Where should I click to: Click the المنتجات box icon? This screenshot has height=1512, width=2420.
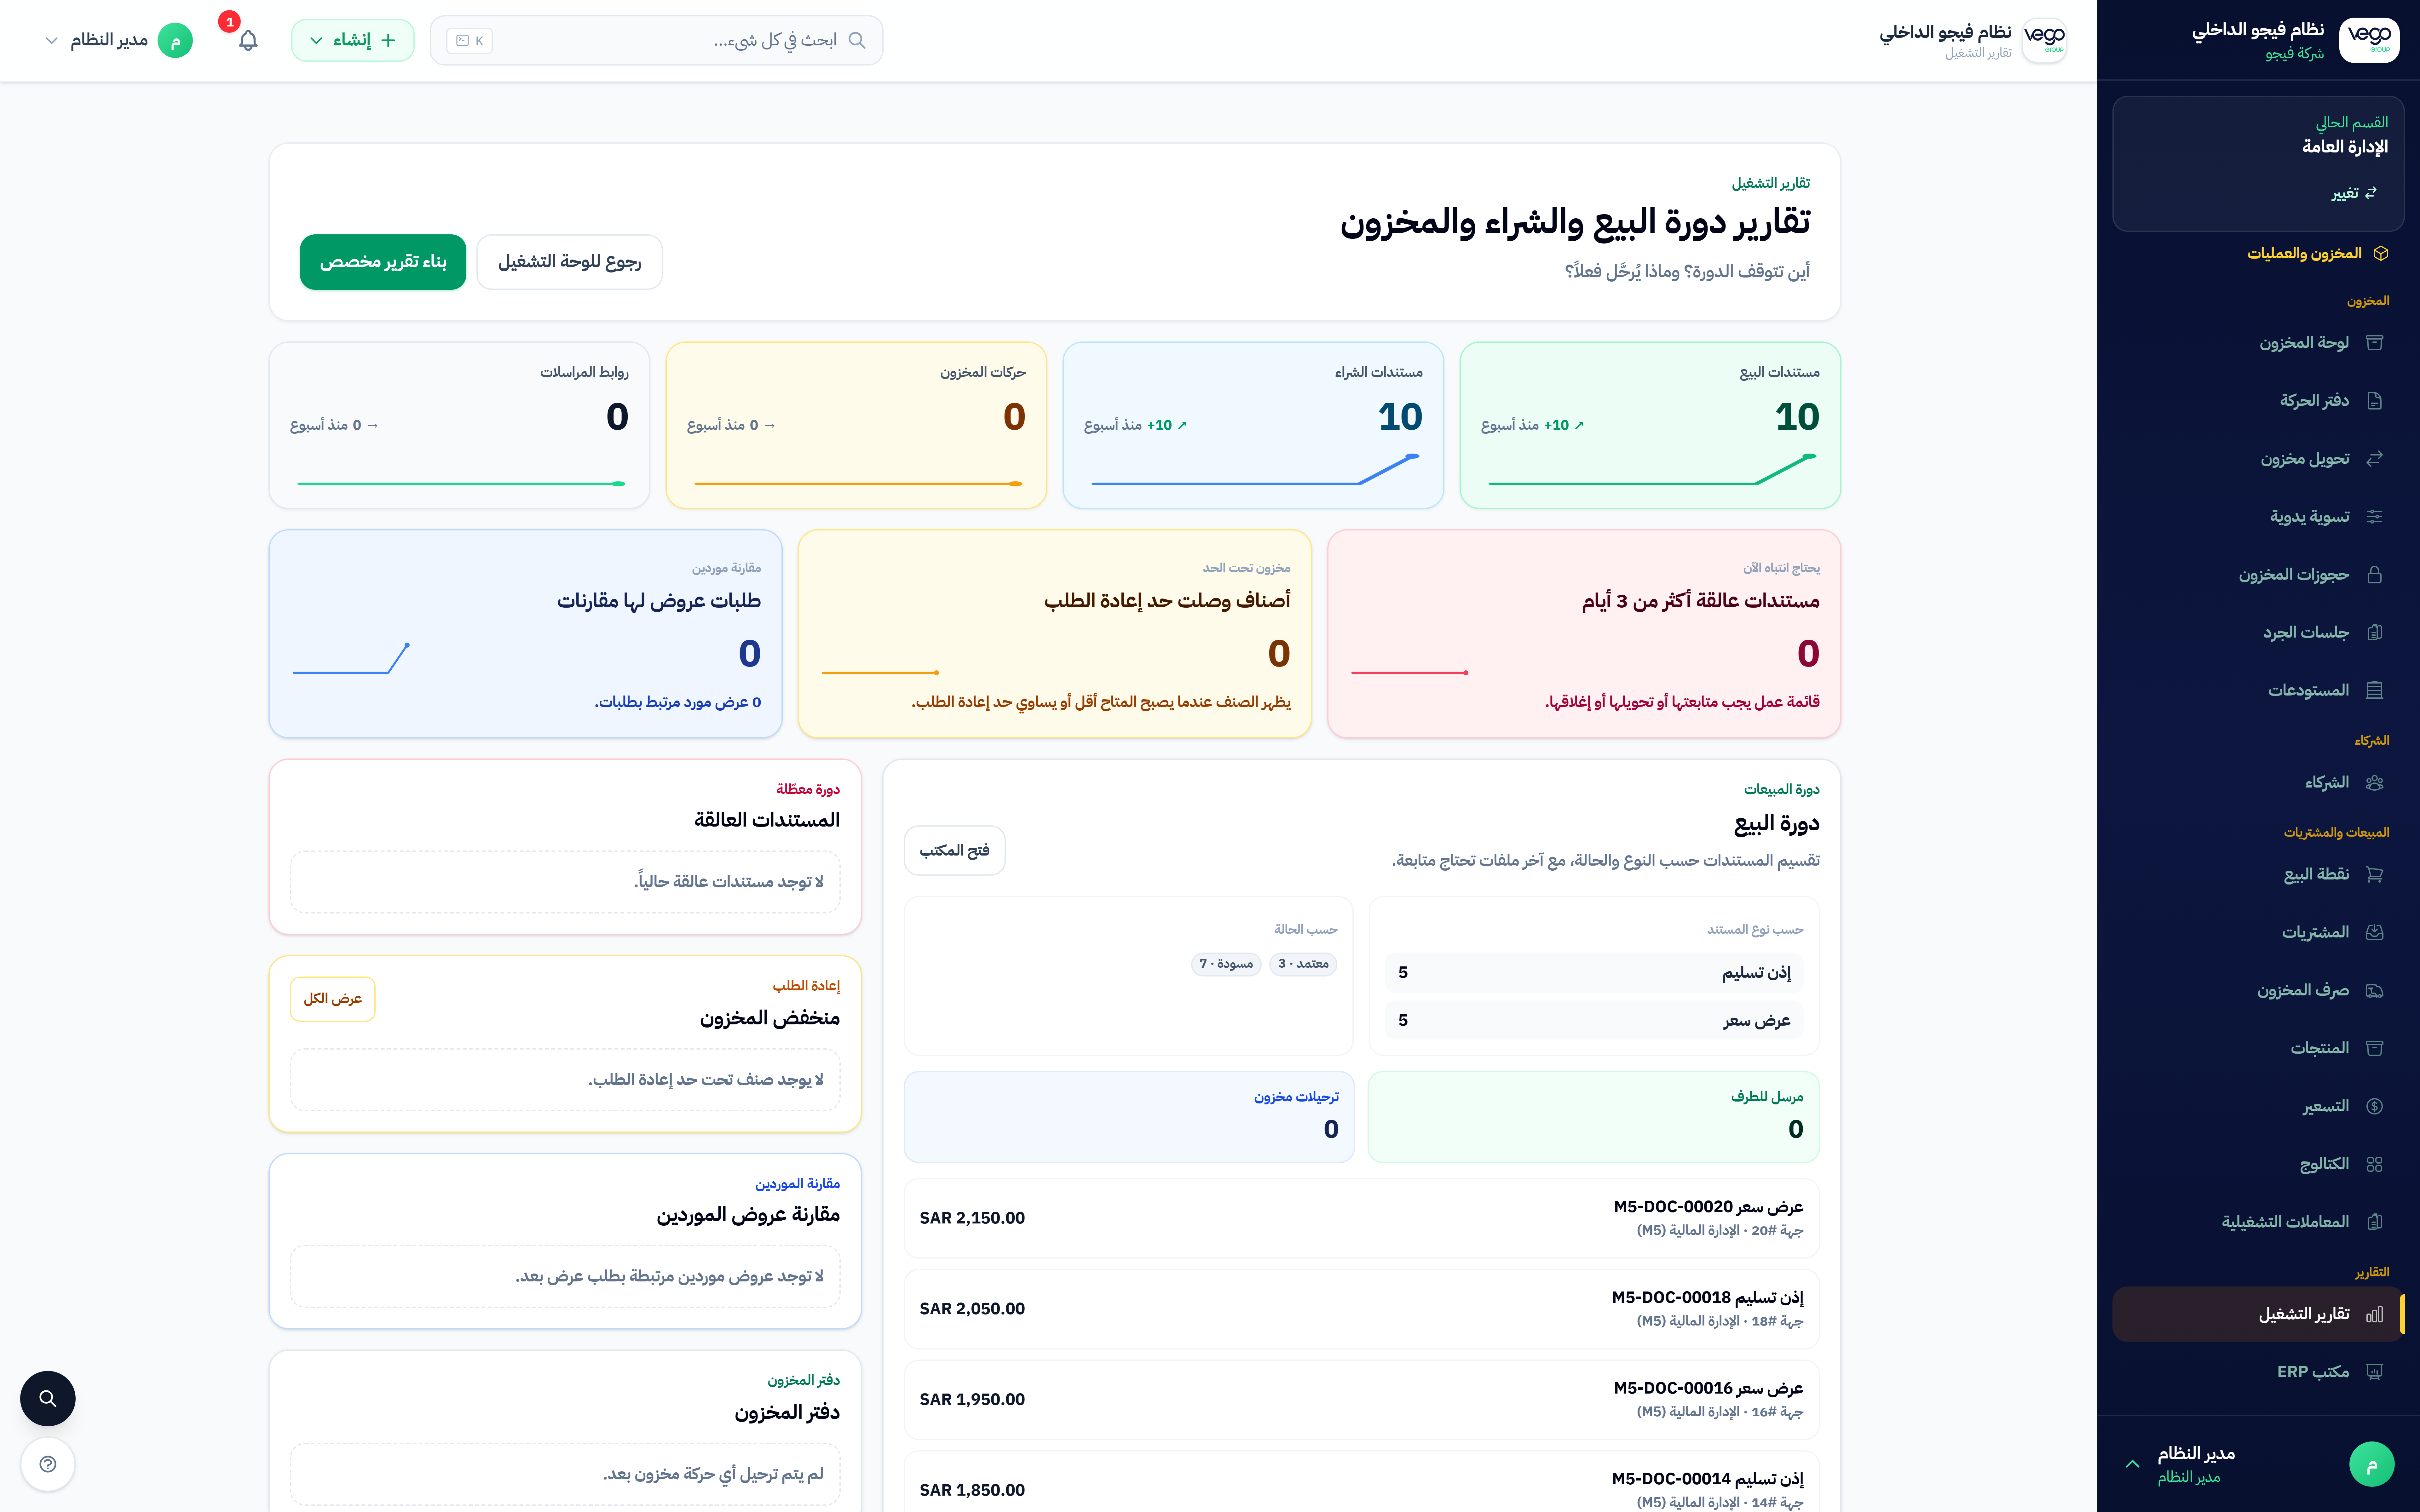(x=2375, y=1049)
